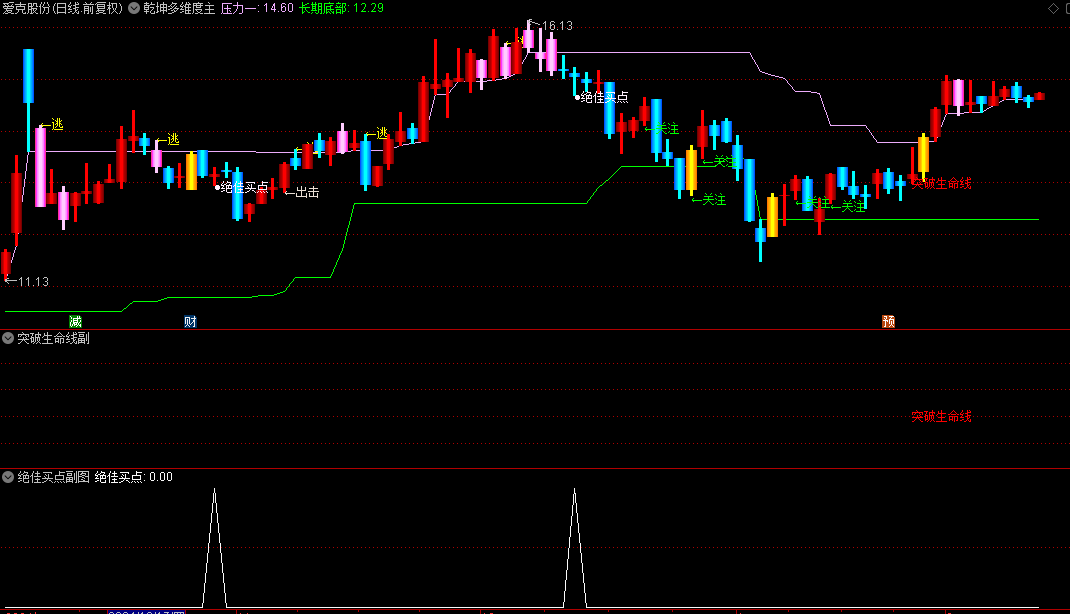The image size is (1070, 614).
Task: Open the dropdown arrow beside 爱克股份 title
Action: pyautogui.click(x=134, y=8)
